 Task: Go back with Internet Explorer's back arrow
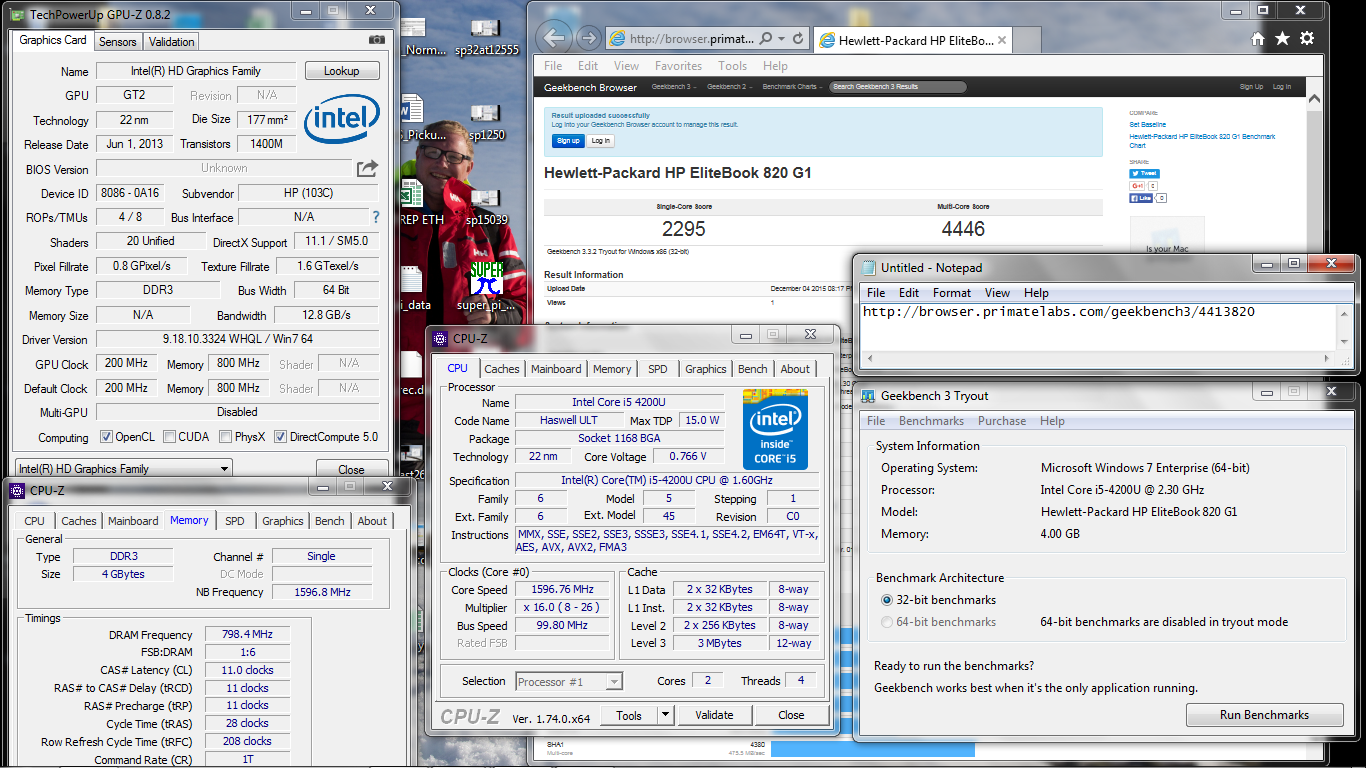coord(553,38)
